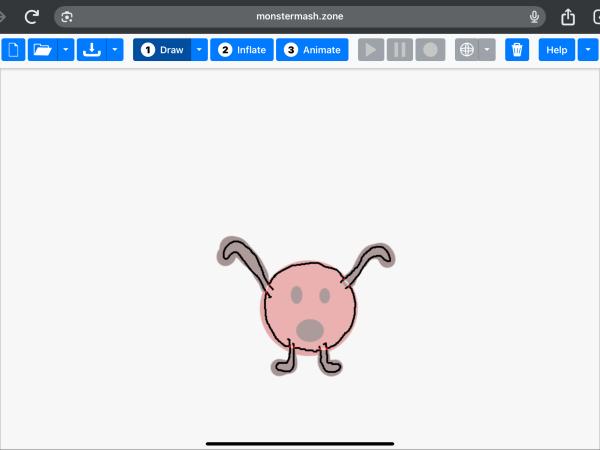Reload the page in browser
The width and height of the screenshot is (600, 450).
coord(32,16)
